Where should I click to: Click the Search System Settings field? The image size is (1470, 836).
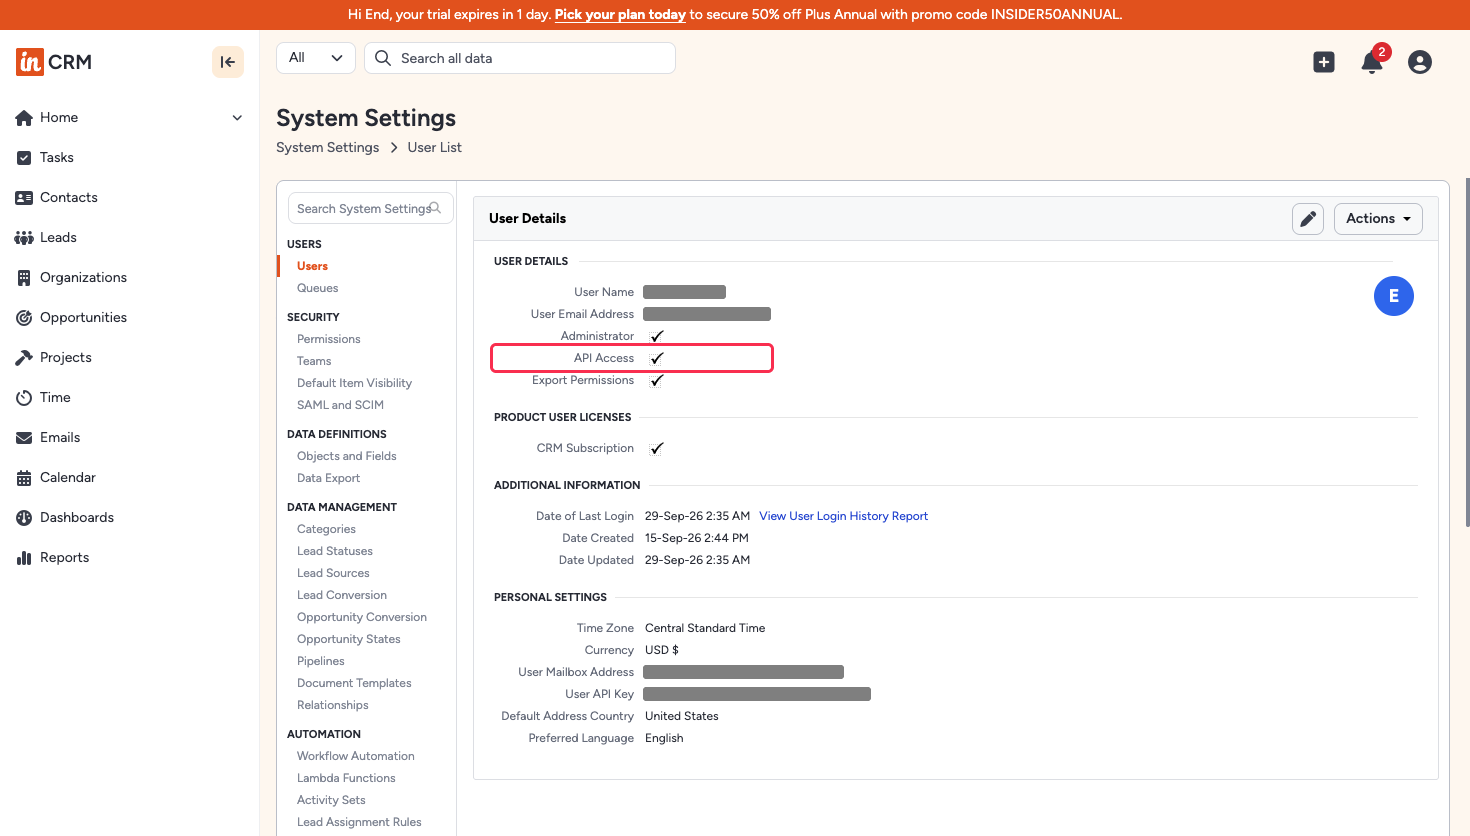coord(370,208)
